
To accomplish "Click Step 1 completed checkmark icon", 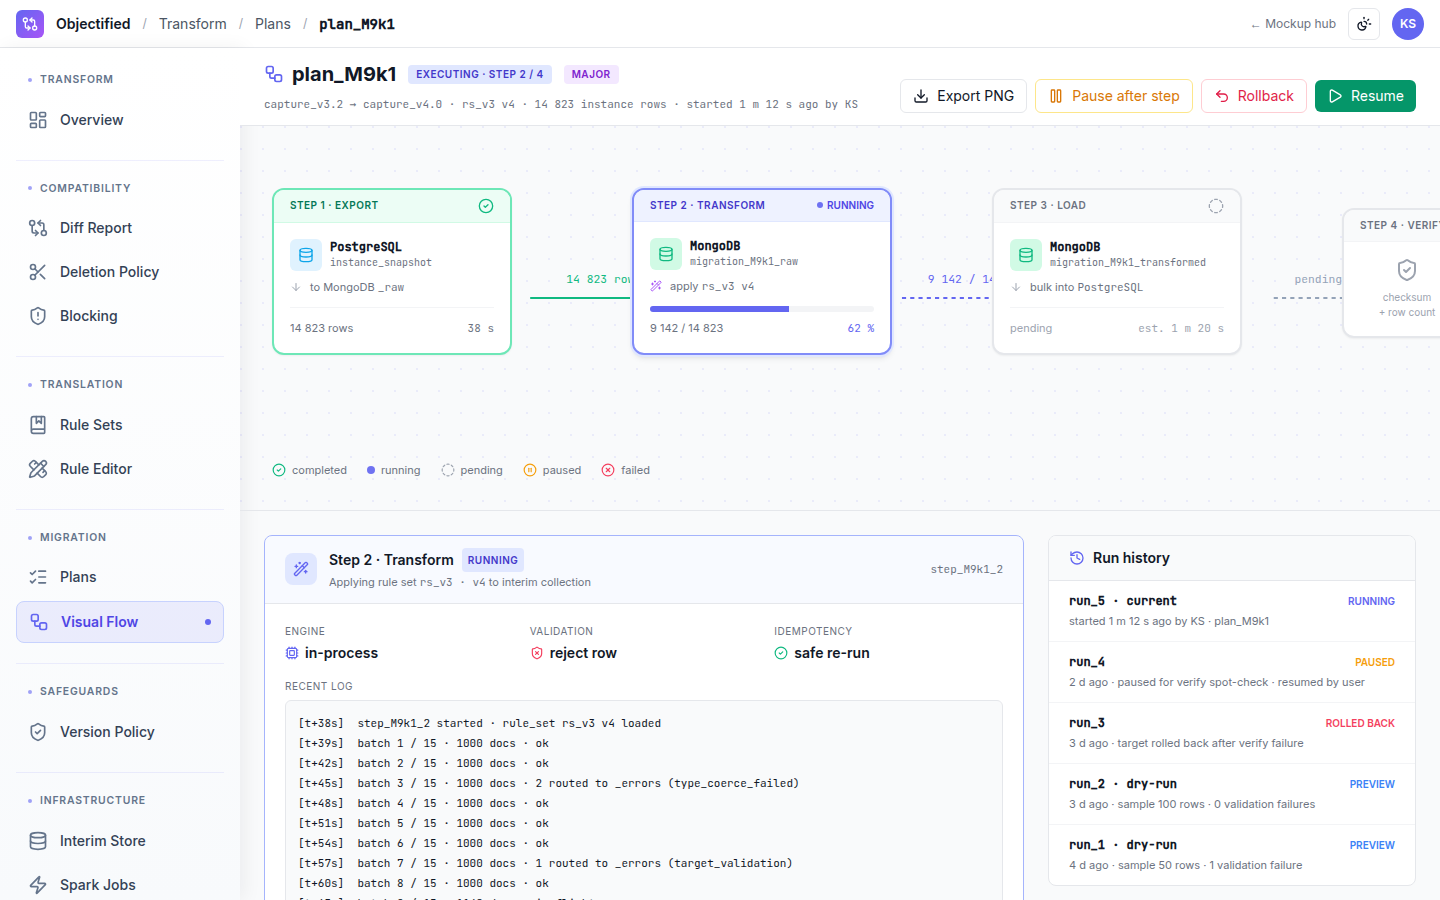I will [486, 206].
